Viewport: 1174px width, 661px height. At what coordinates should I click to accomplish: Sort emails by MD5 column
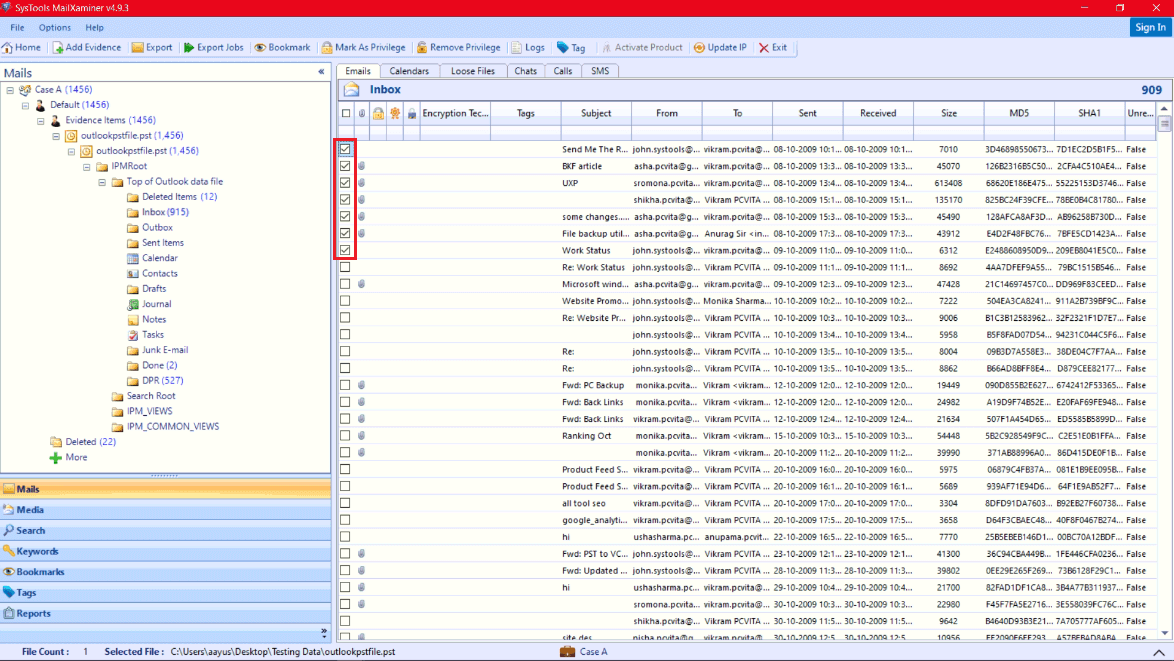click(1019, 113)
